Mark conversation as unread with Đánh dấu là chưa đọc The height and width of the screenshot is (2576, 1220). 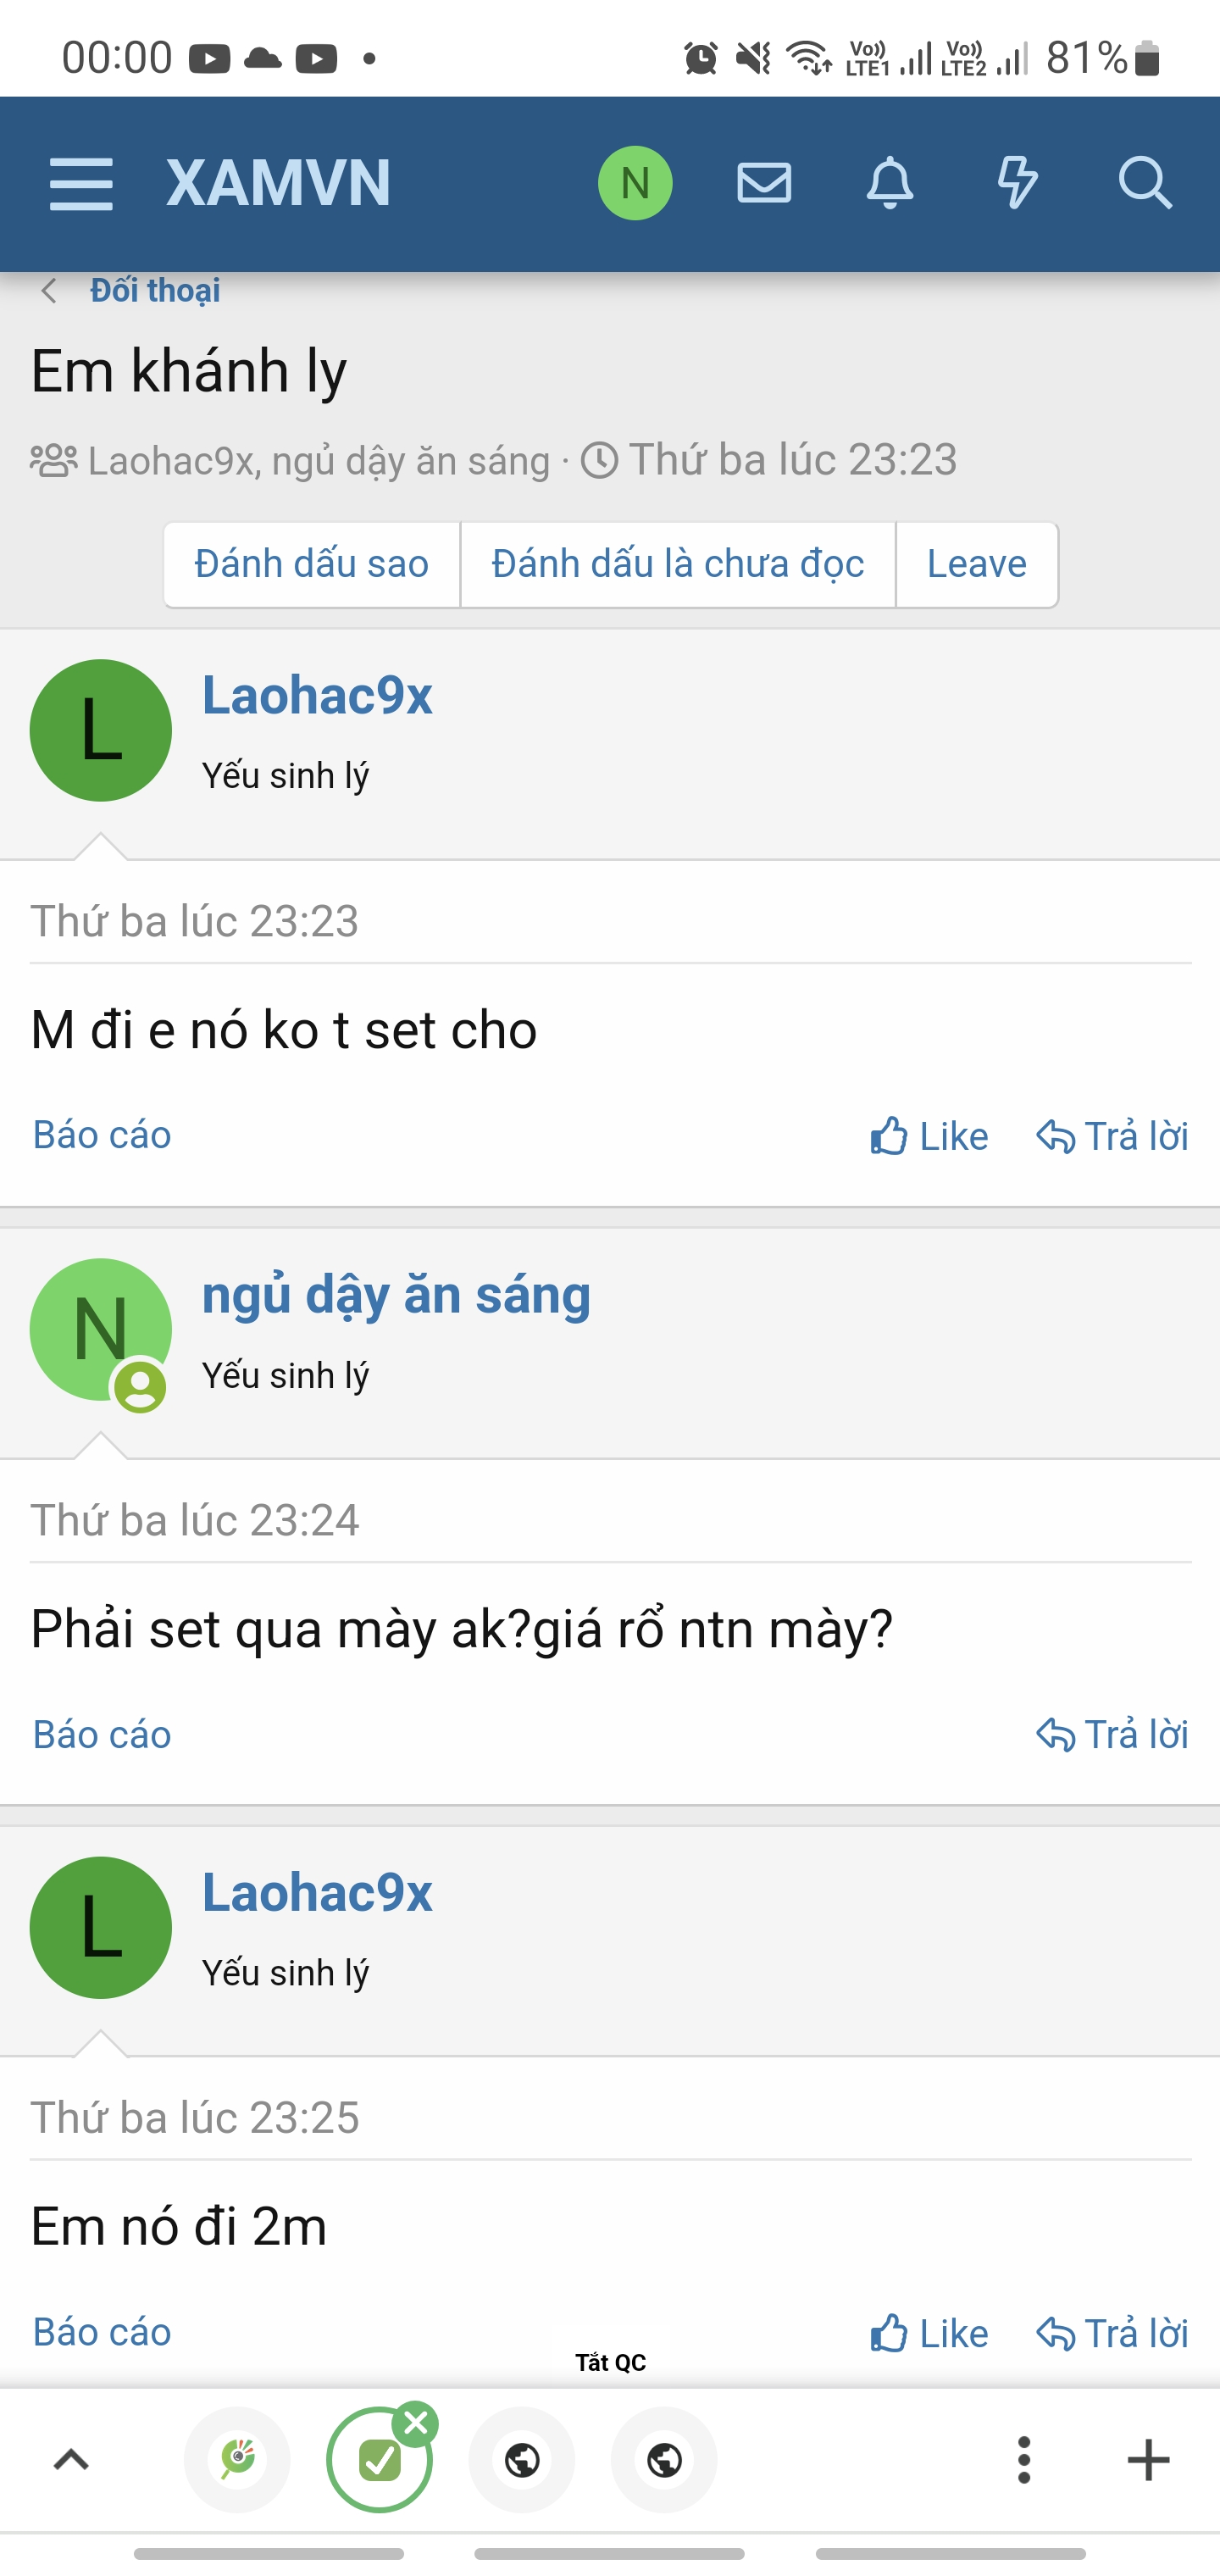(x=677, y=565)
